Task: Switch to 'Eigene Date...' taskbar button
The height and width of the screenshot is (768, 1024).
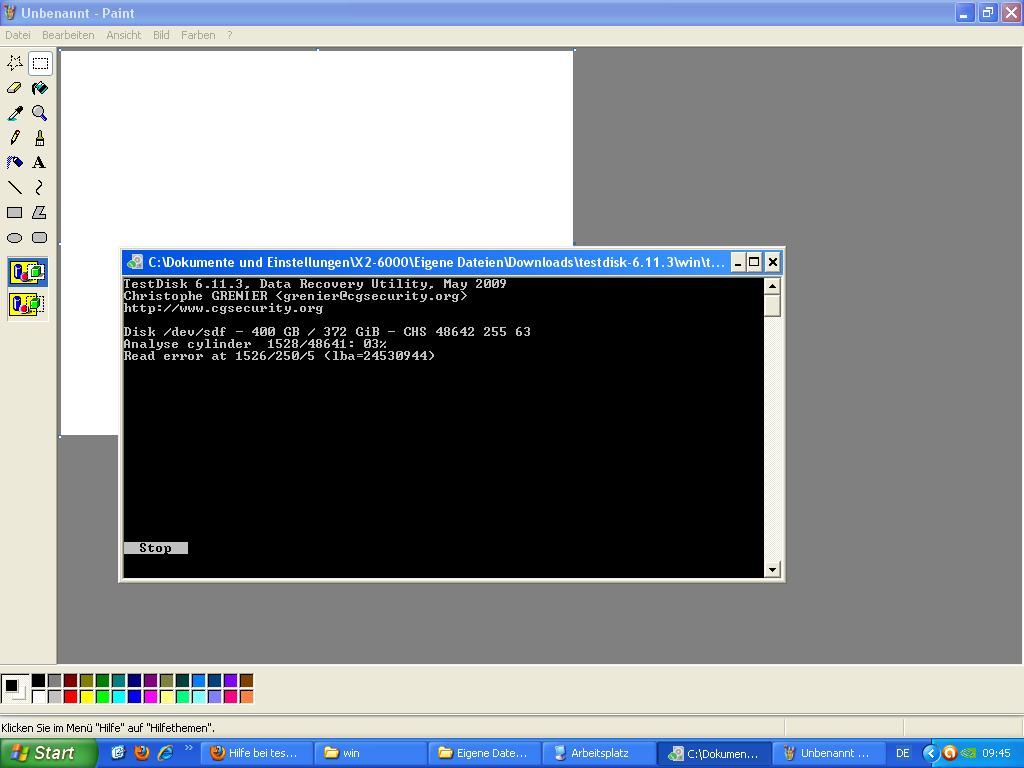Action: [485, 753]
